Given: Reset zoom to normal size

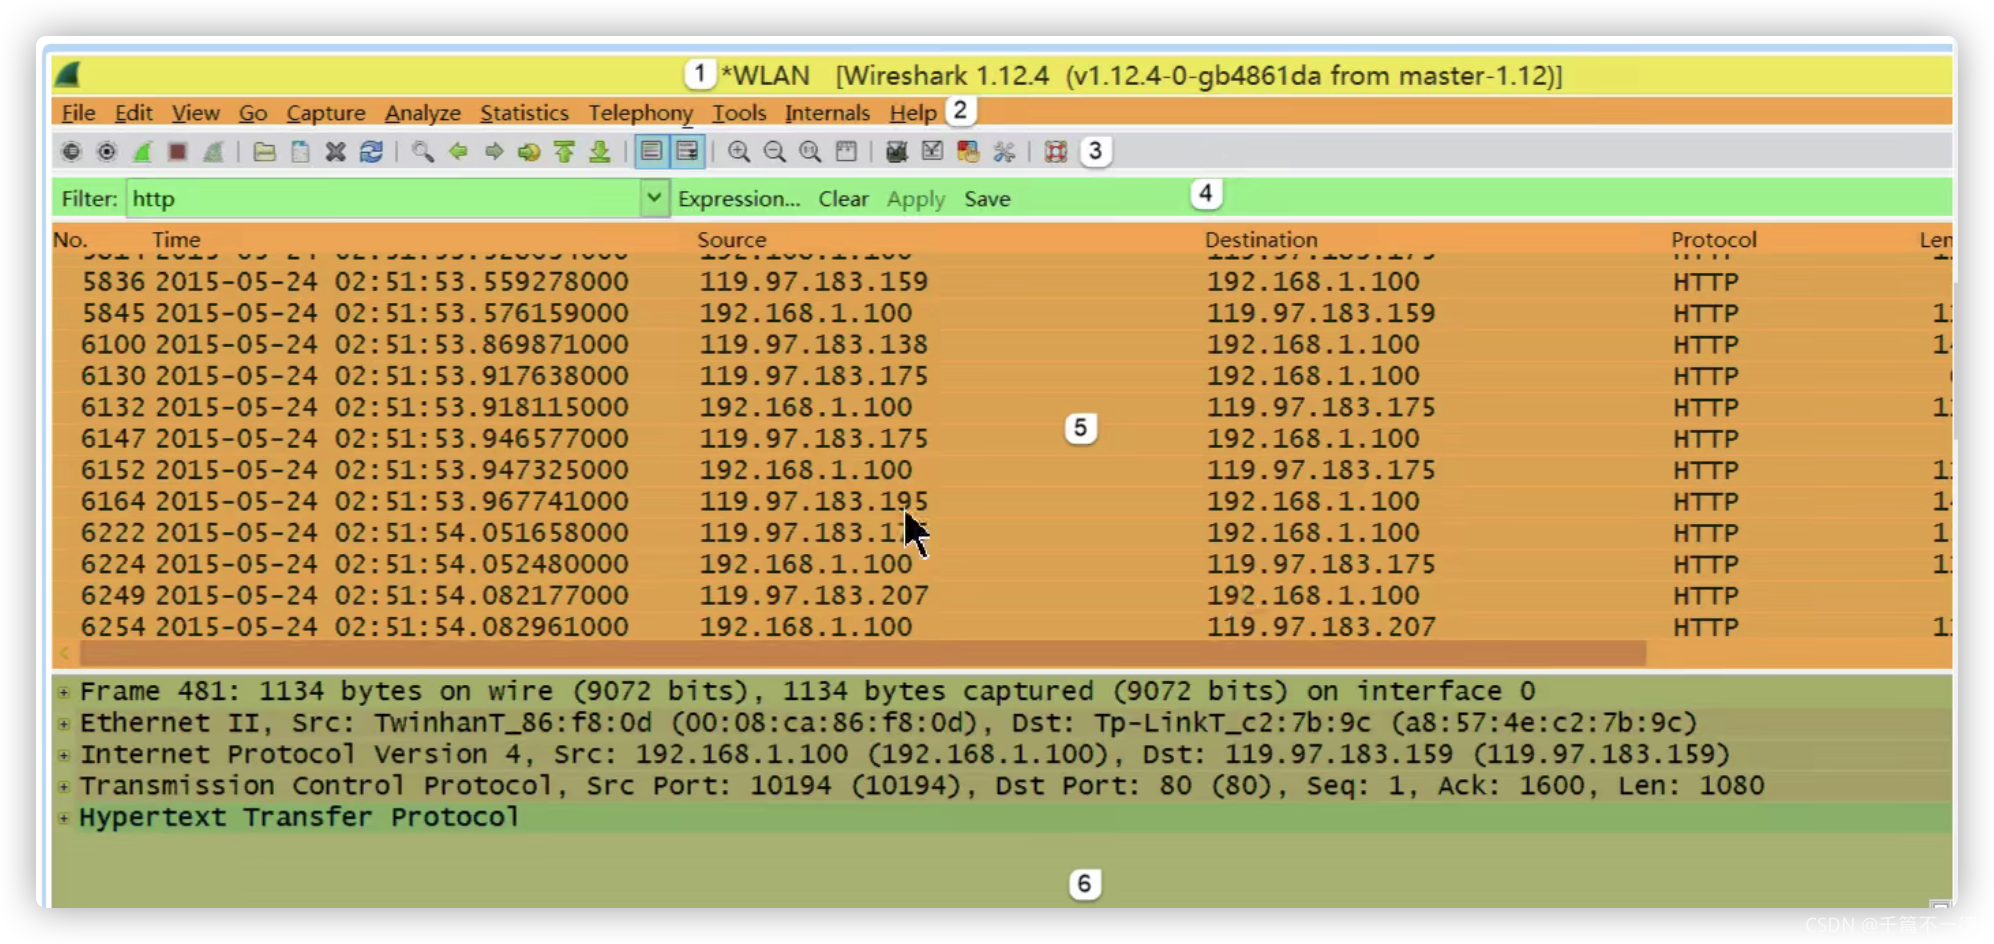Looking at the screenshot, I should pyautogui.click(x=810, y=152).
